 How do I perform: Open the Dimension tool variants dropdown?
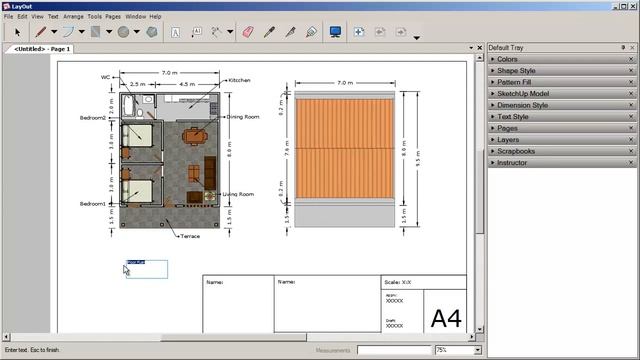click(x=230, y=32)
